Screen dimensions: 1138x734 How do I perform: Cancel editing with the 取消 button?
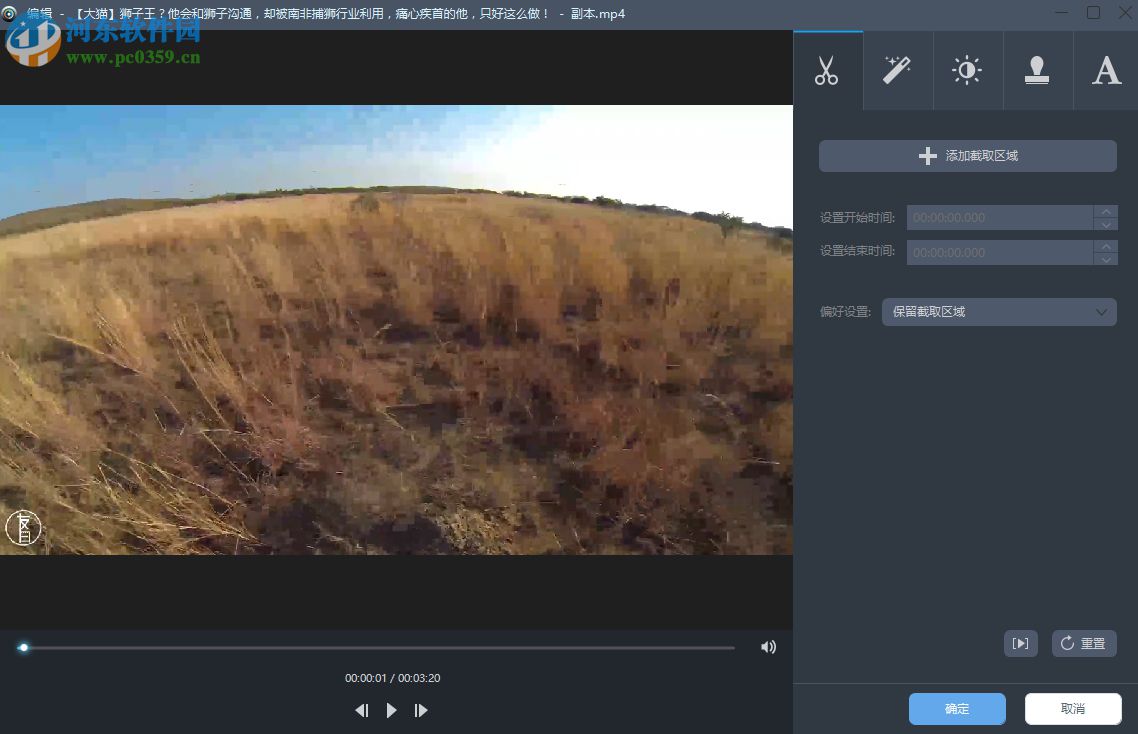(1072, 708)
